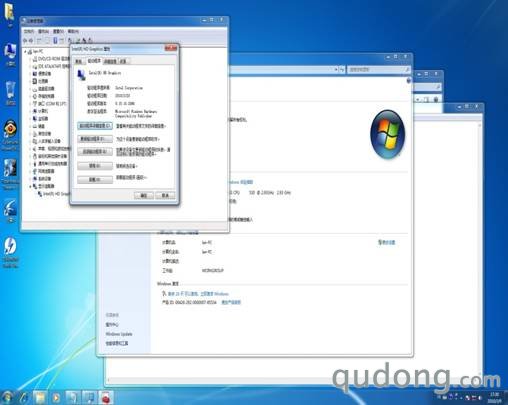The width and height of the screenshot is (508, 405).
Task: Open the Windows Start menu orb
Action: coord(7,397)
